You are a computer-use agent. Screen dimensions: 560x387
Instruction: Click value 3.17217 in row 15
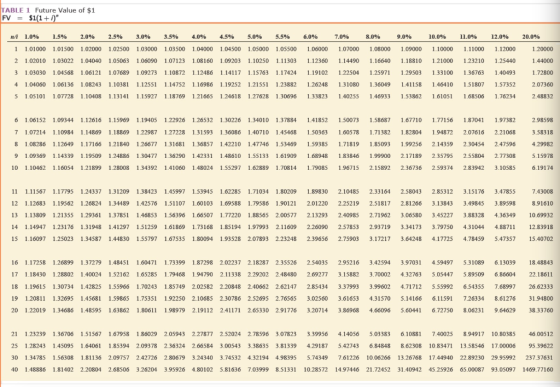point(380,239)
